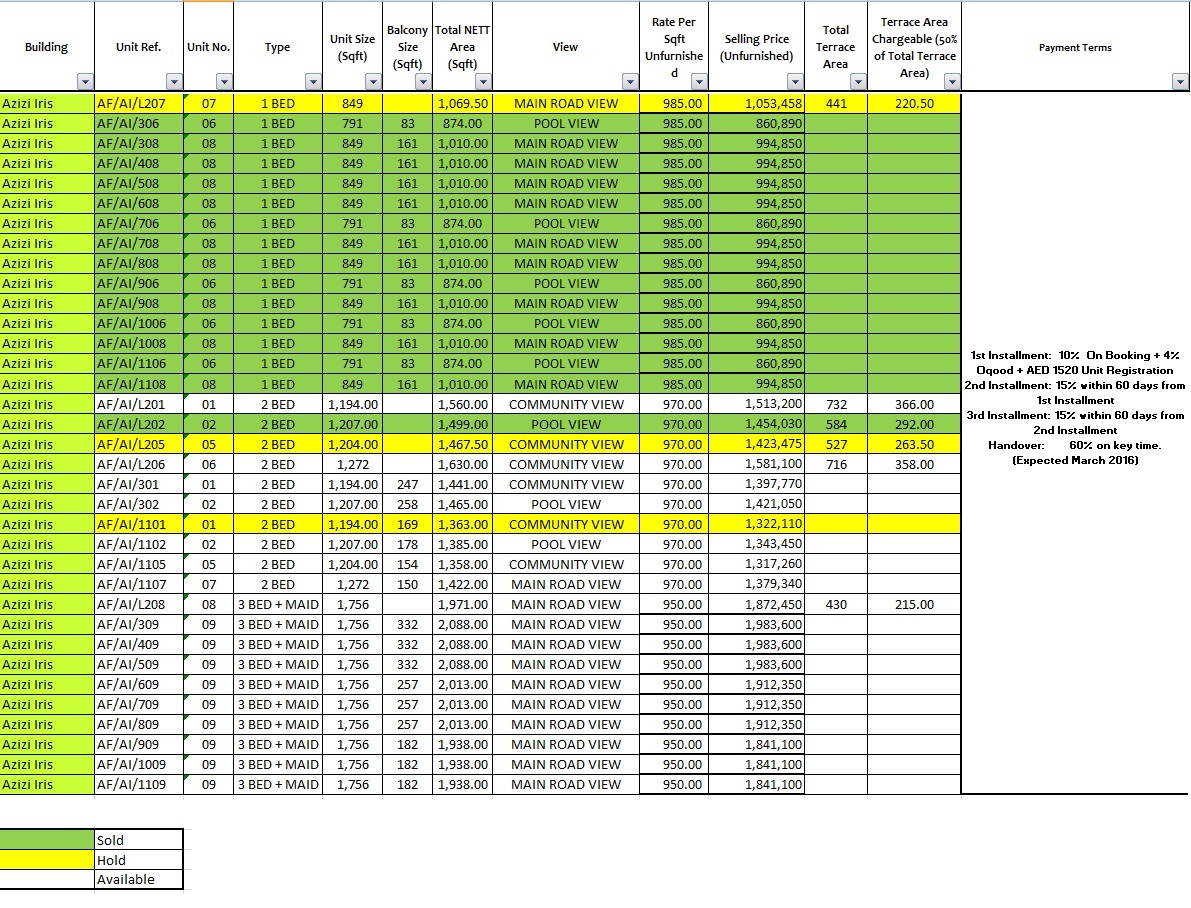Open the View column filter dropdown
The width and height of the screenshot is (1191, 908).
click(x=630, y=81)
